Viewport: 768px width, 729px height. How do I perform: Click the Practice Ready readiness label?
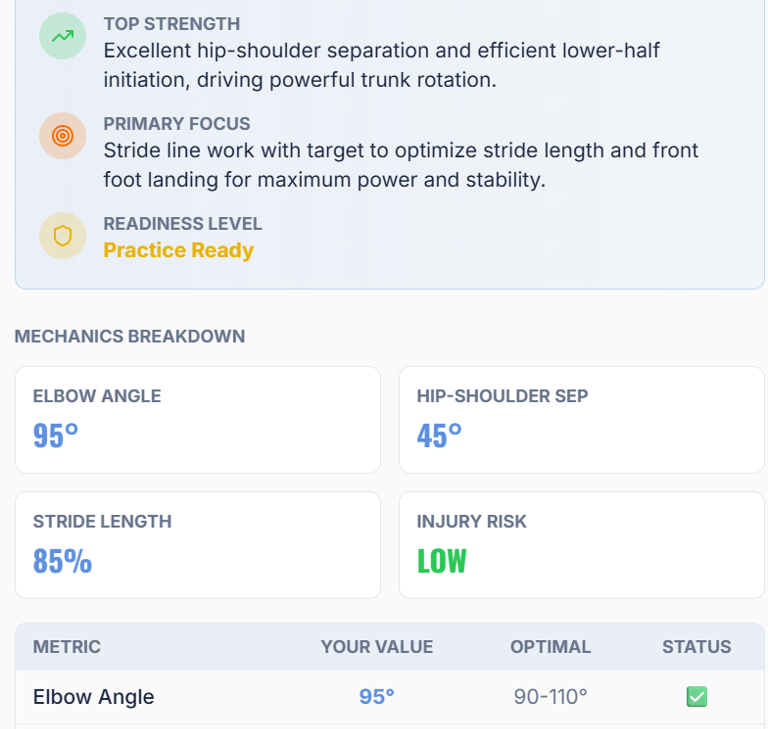(x=179, y=250)
